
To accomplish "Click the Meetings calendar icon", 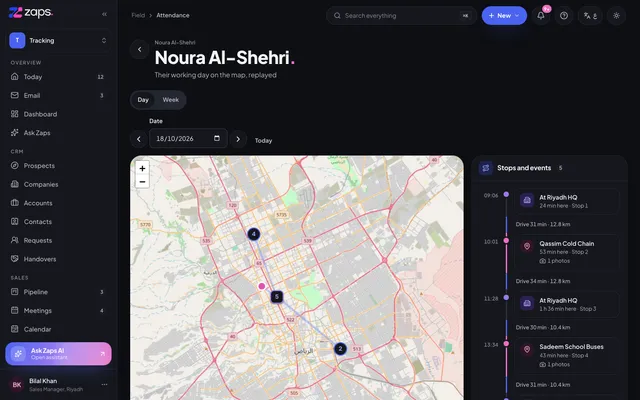I will pyautogui.click(x=15, y=311).
